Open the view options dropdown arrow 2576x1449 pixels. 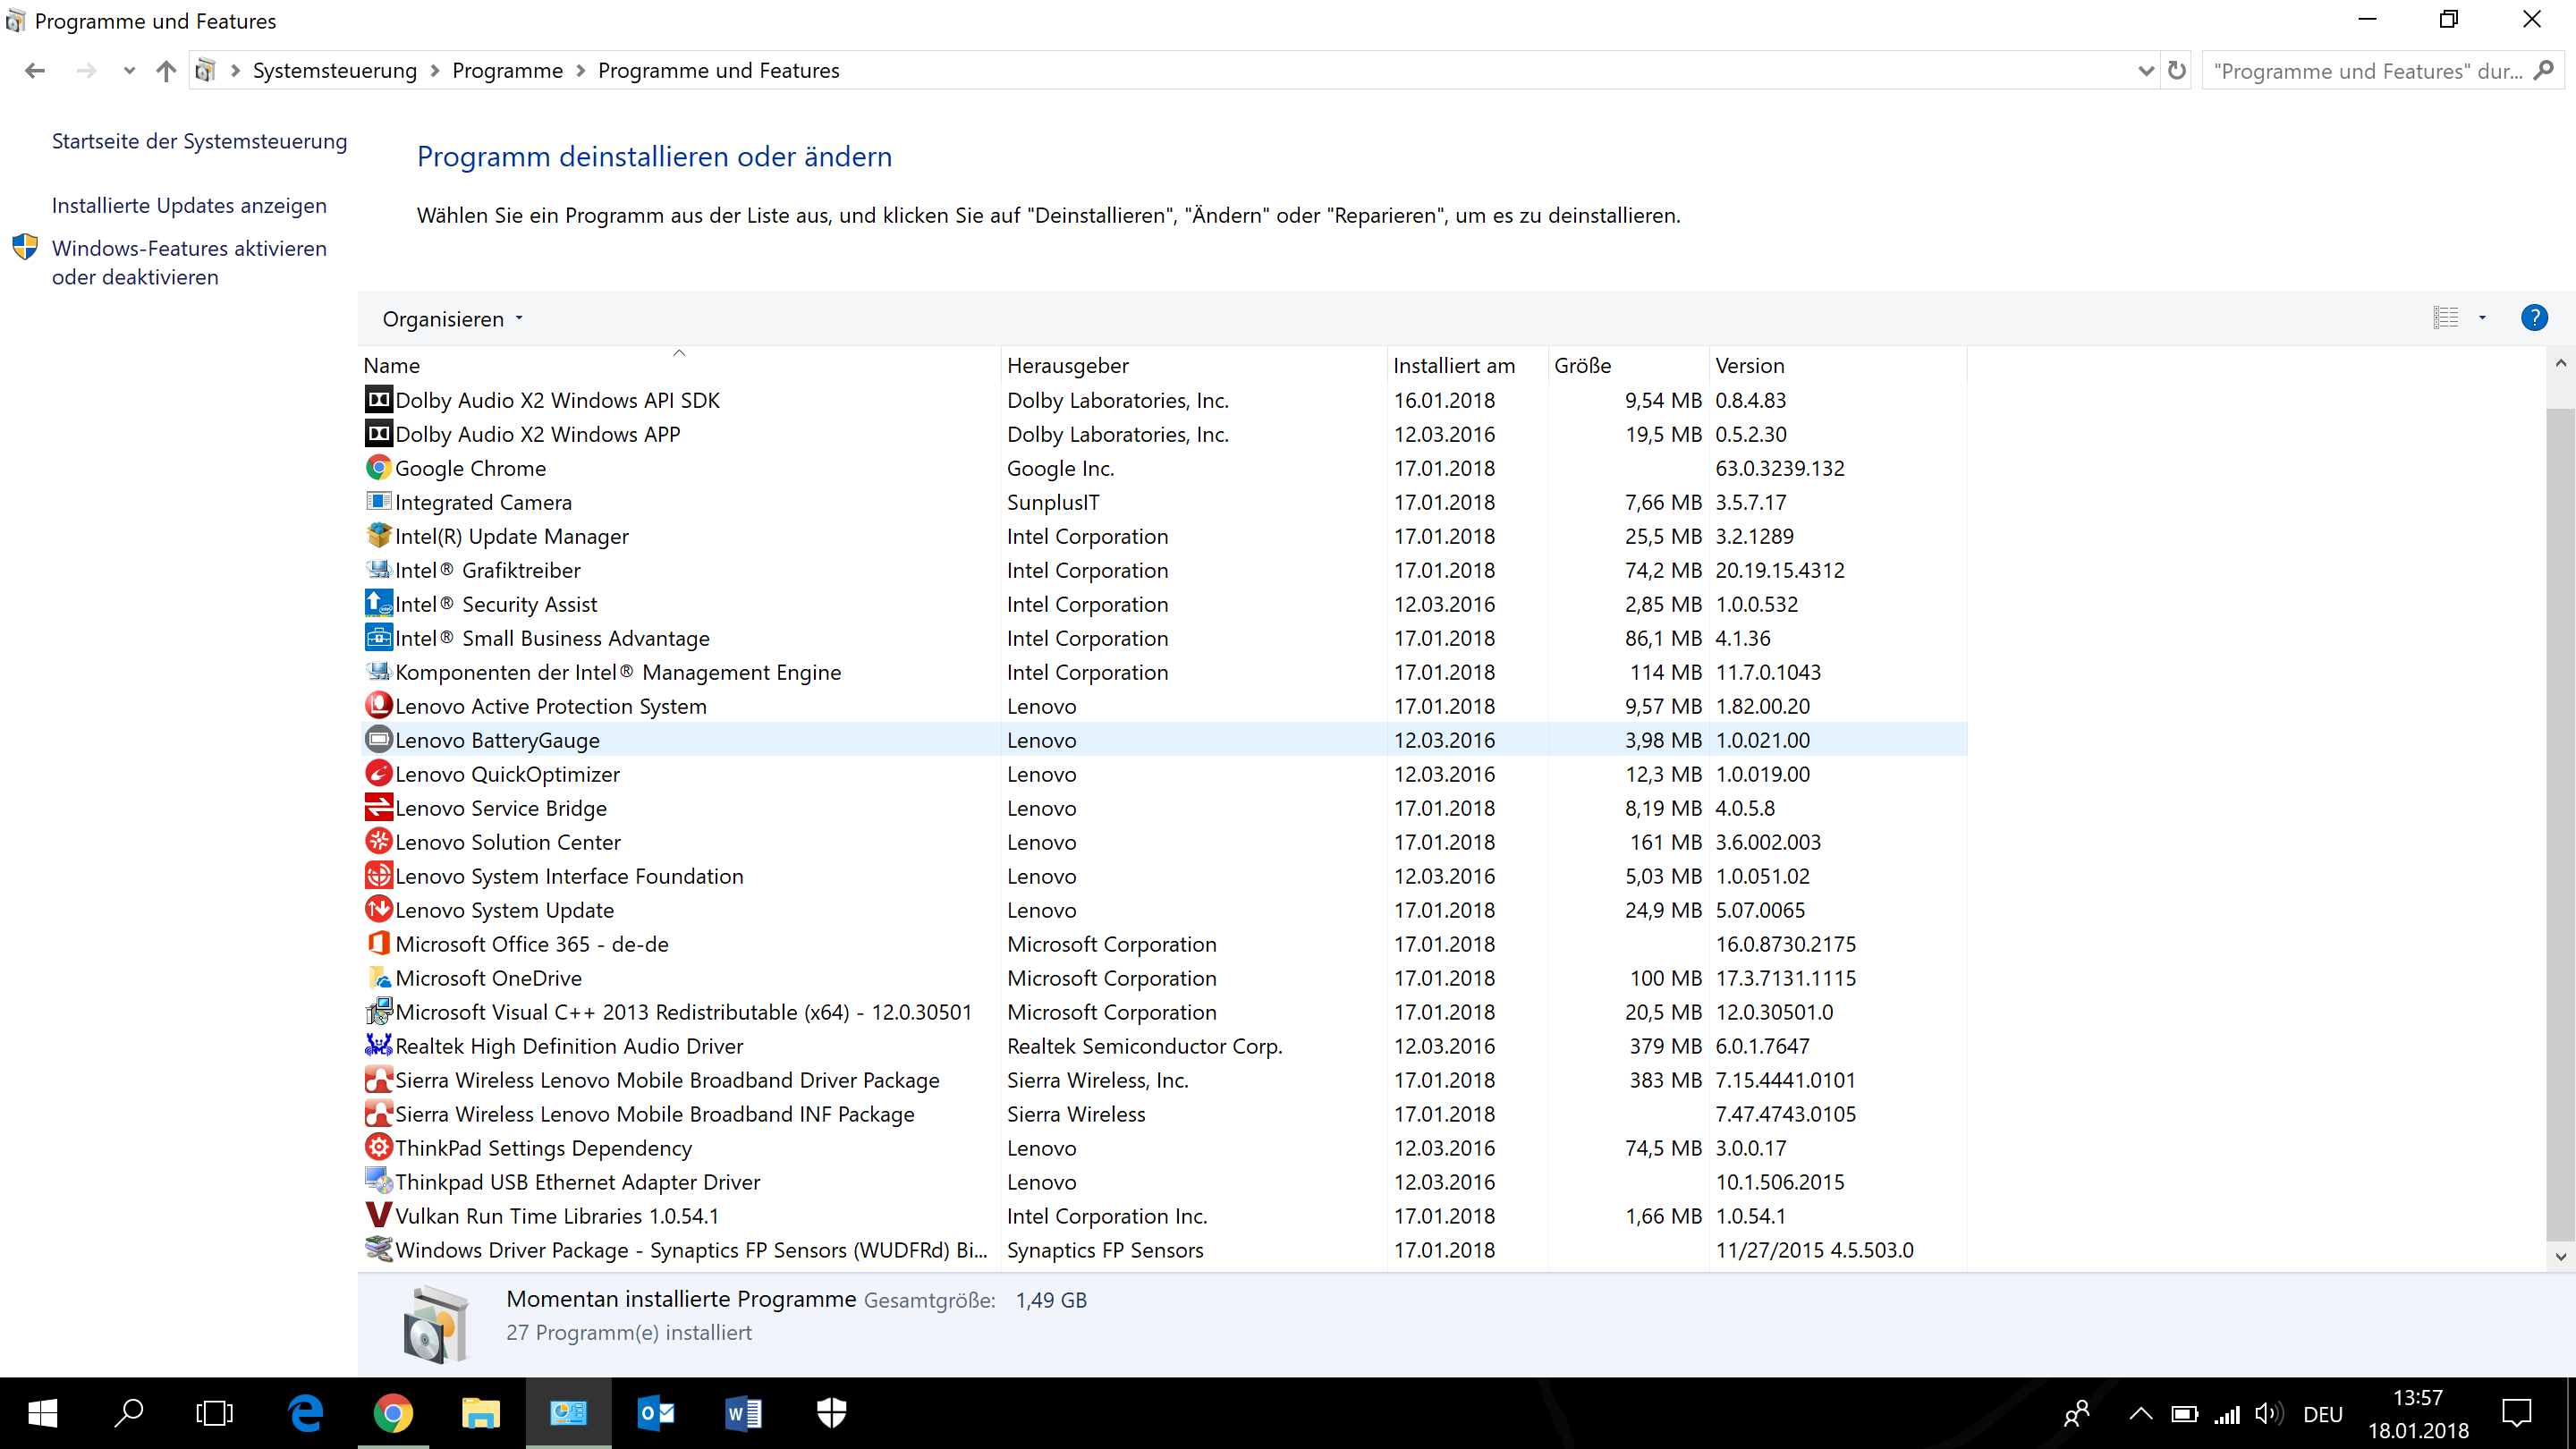pyautogui.click(x=2481, y=318)
